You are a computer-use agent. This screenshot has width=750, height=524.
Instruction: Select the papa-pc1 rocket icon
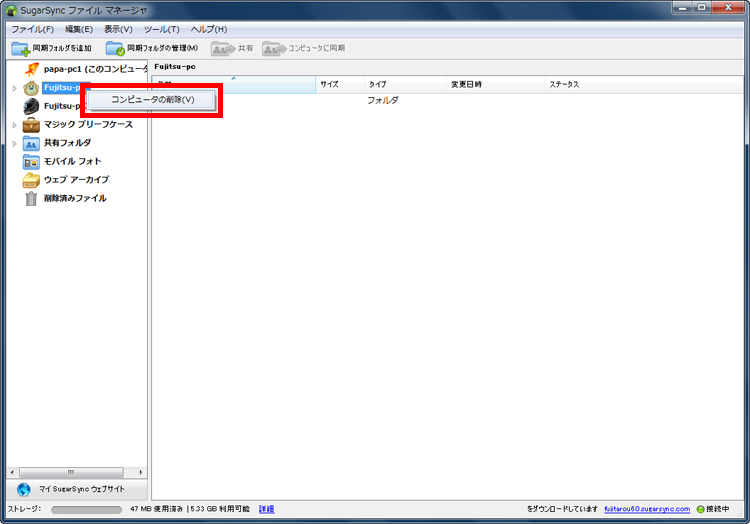[32, 69]
